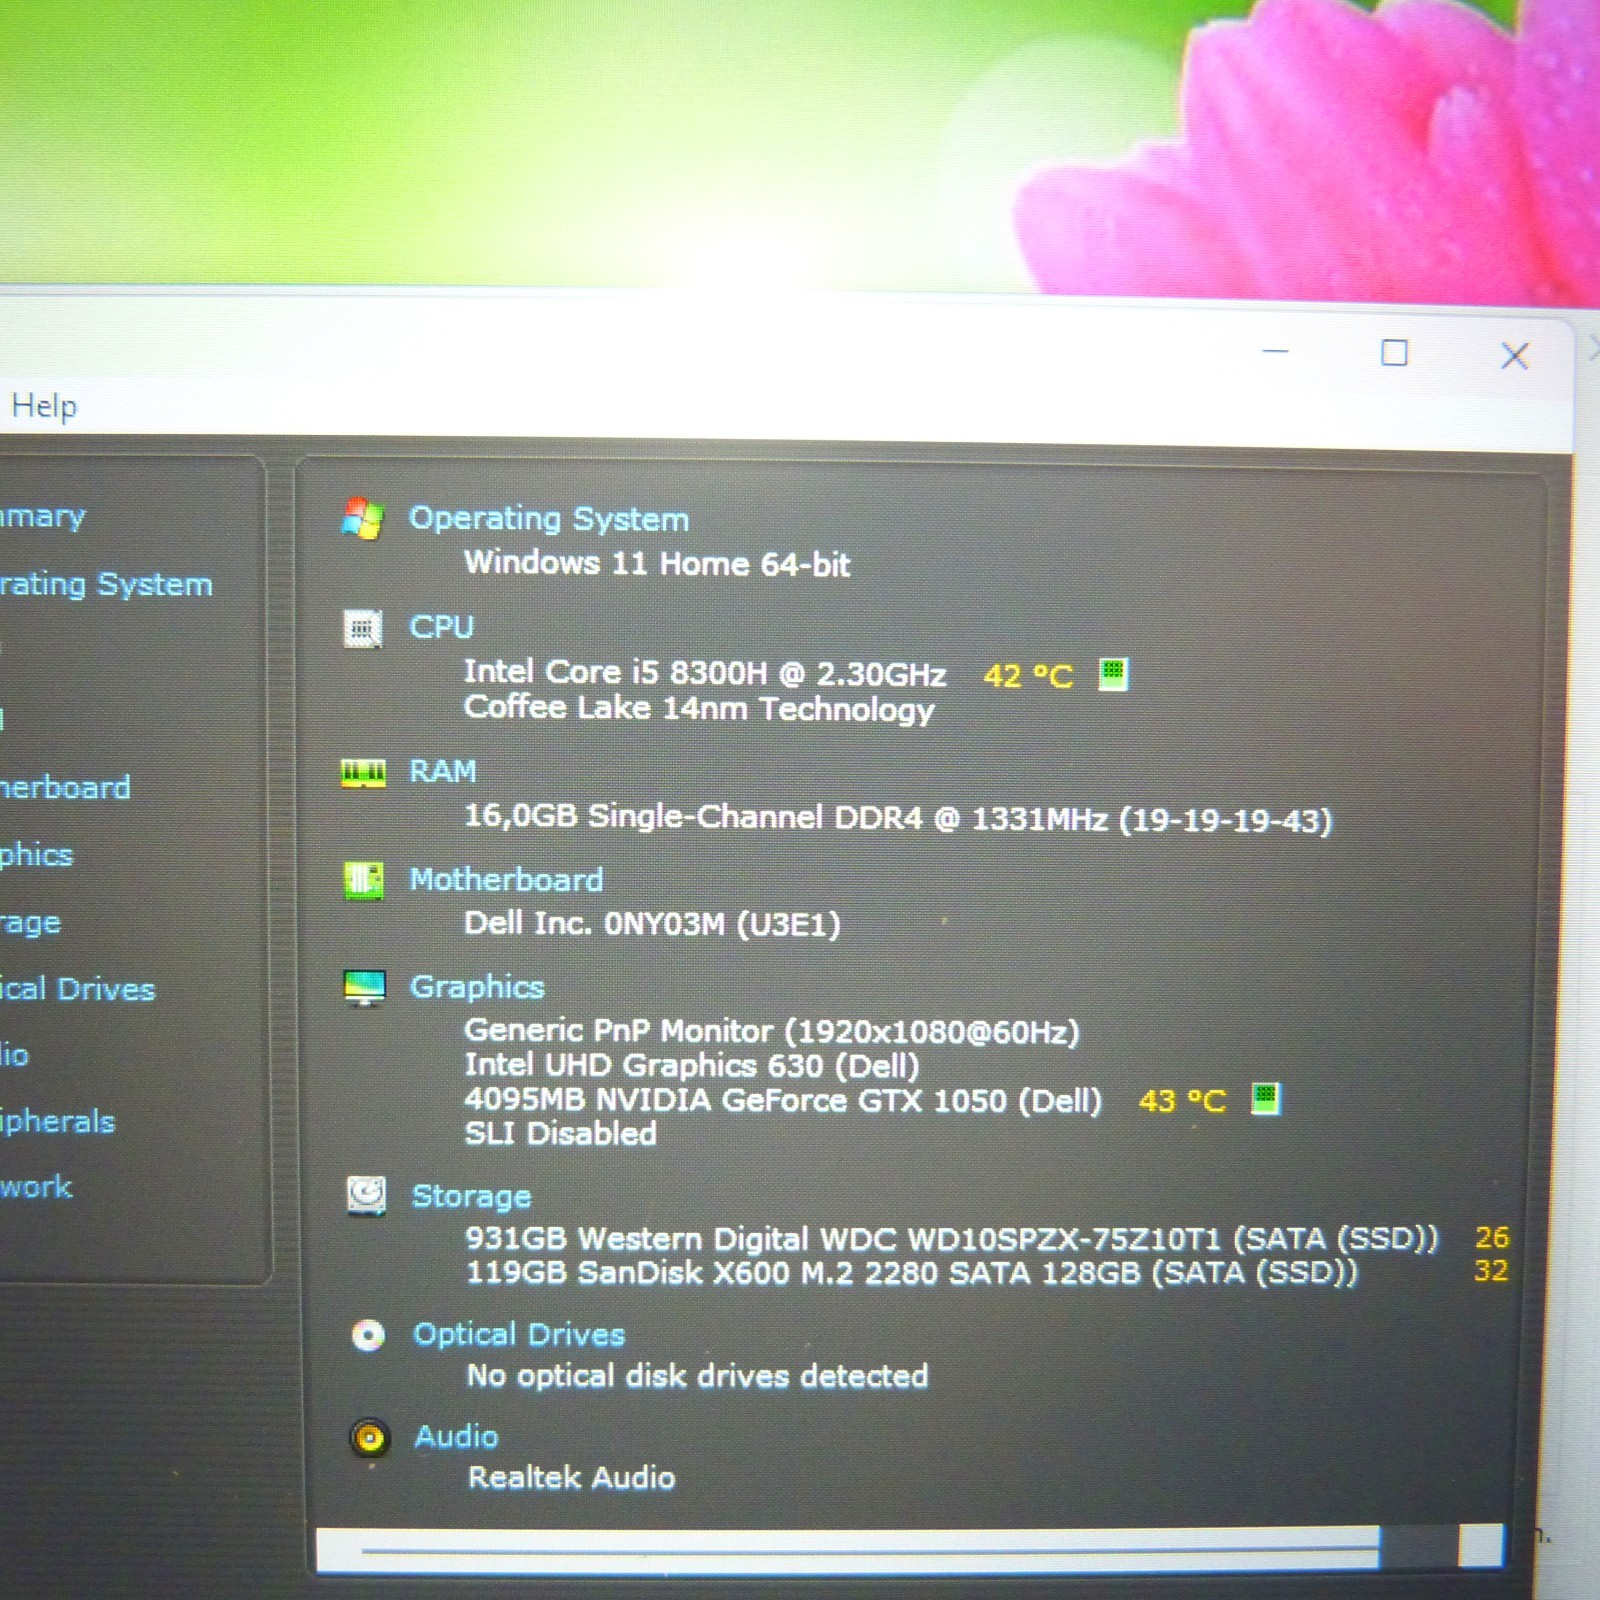Viewport: 1600px width, 1600px height.
Task: Click the SanDisk X600 M.2 drive line
Action: pyautogui.click(x=912, y=1273)
